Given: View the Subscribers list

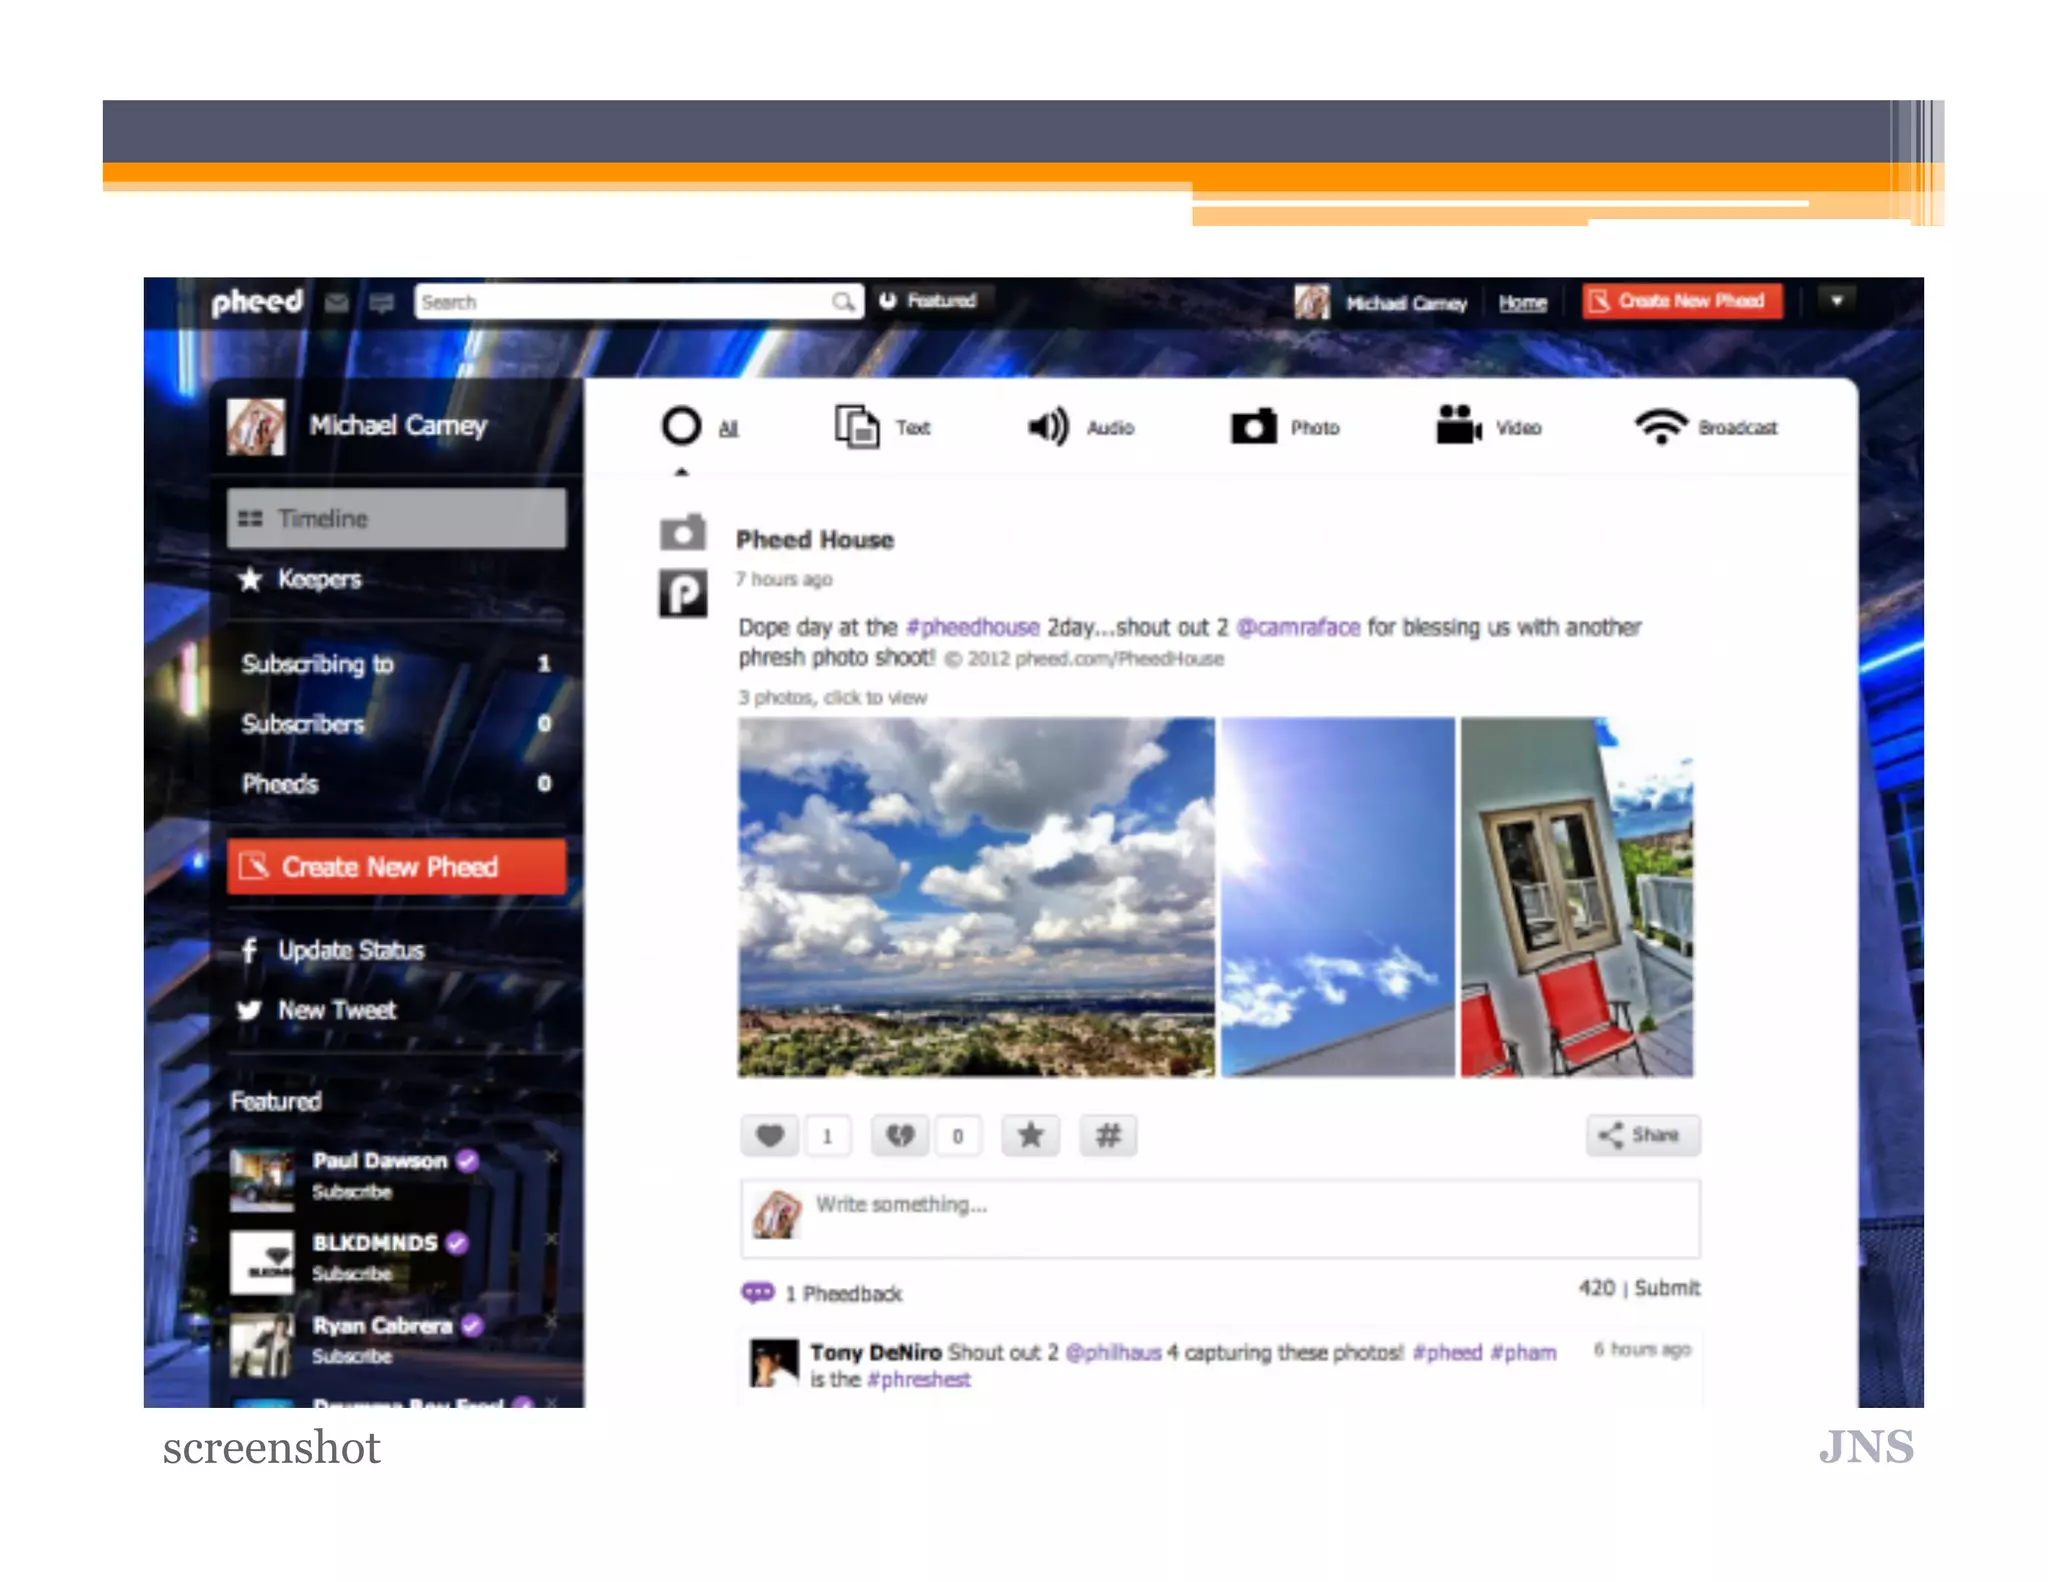Looking at the screenshot, I should tap(396, 723).
